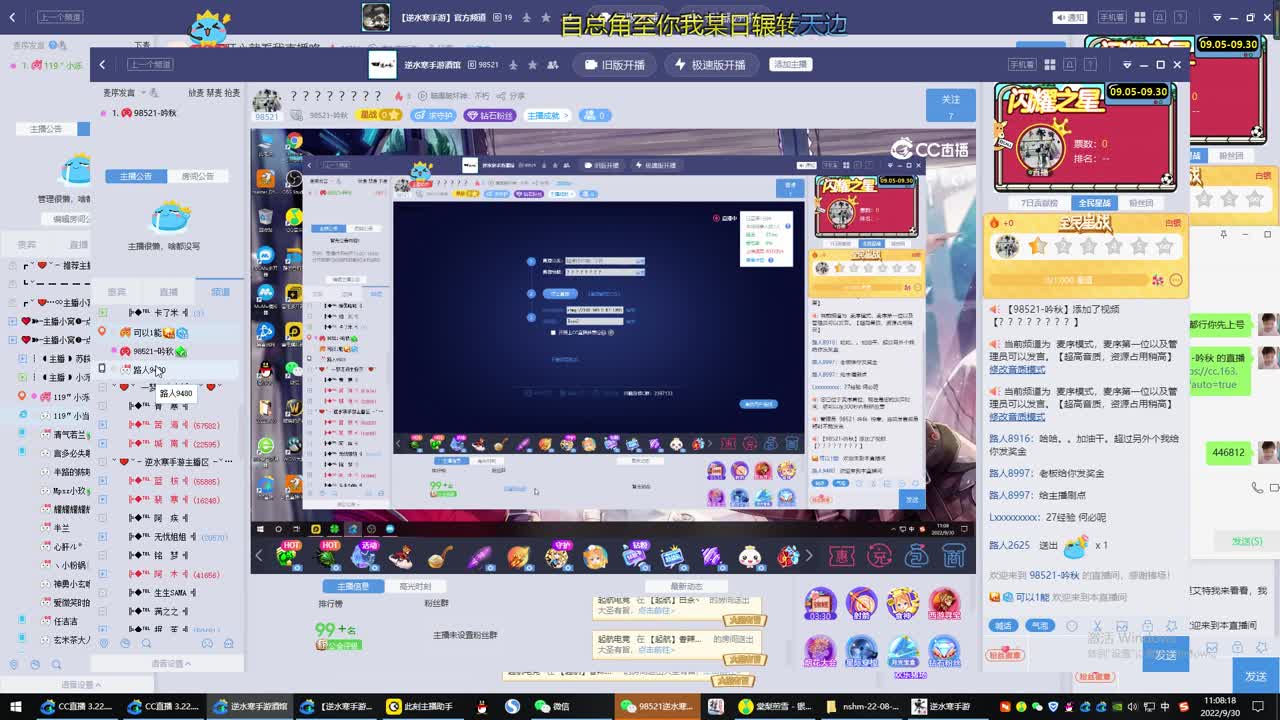Start broadcasting with 旧版开播

(616, 65)
